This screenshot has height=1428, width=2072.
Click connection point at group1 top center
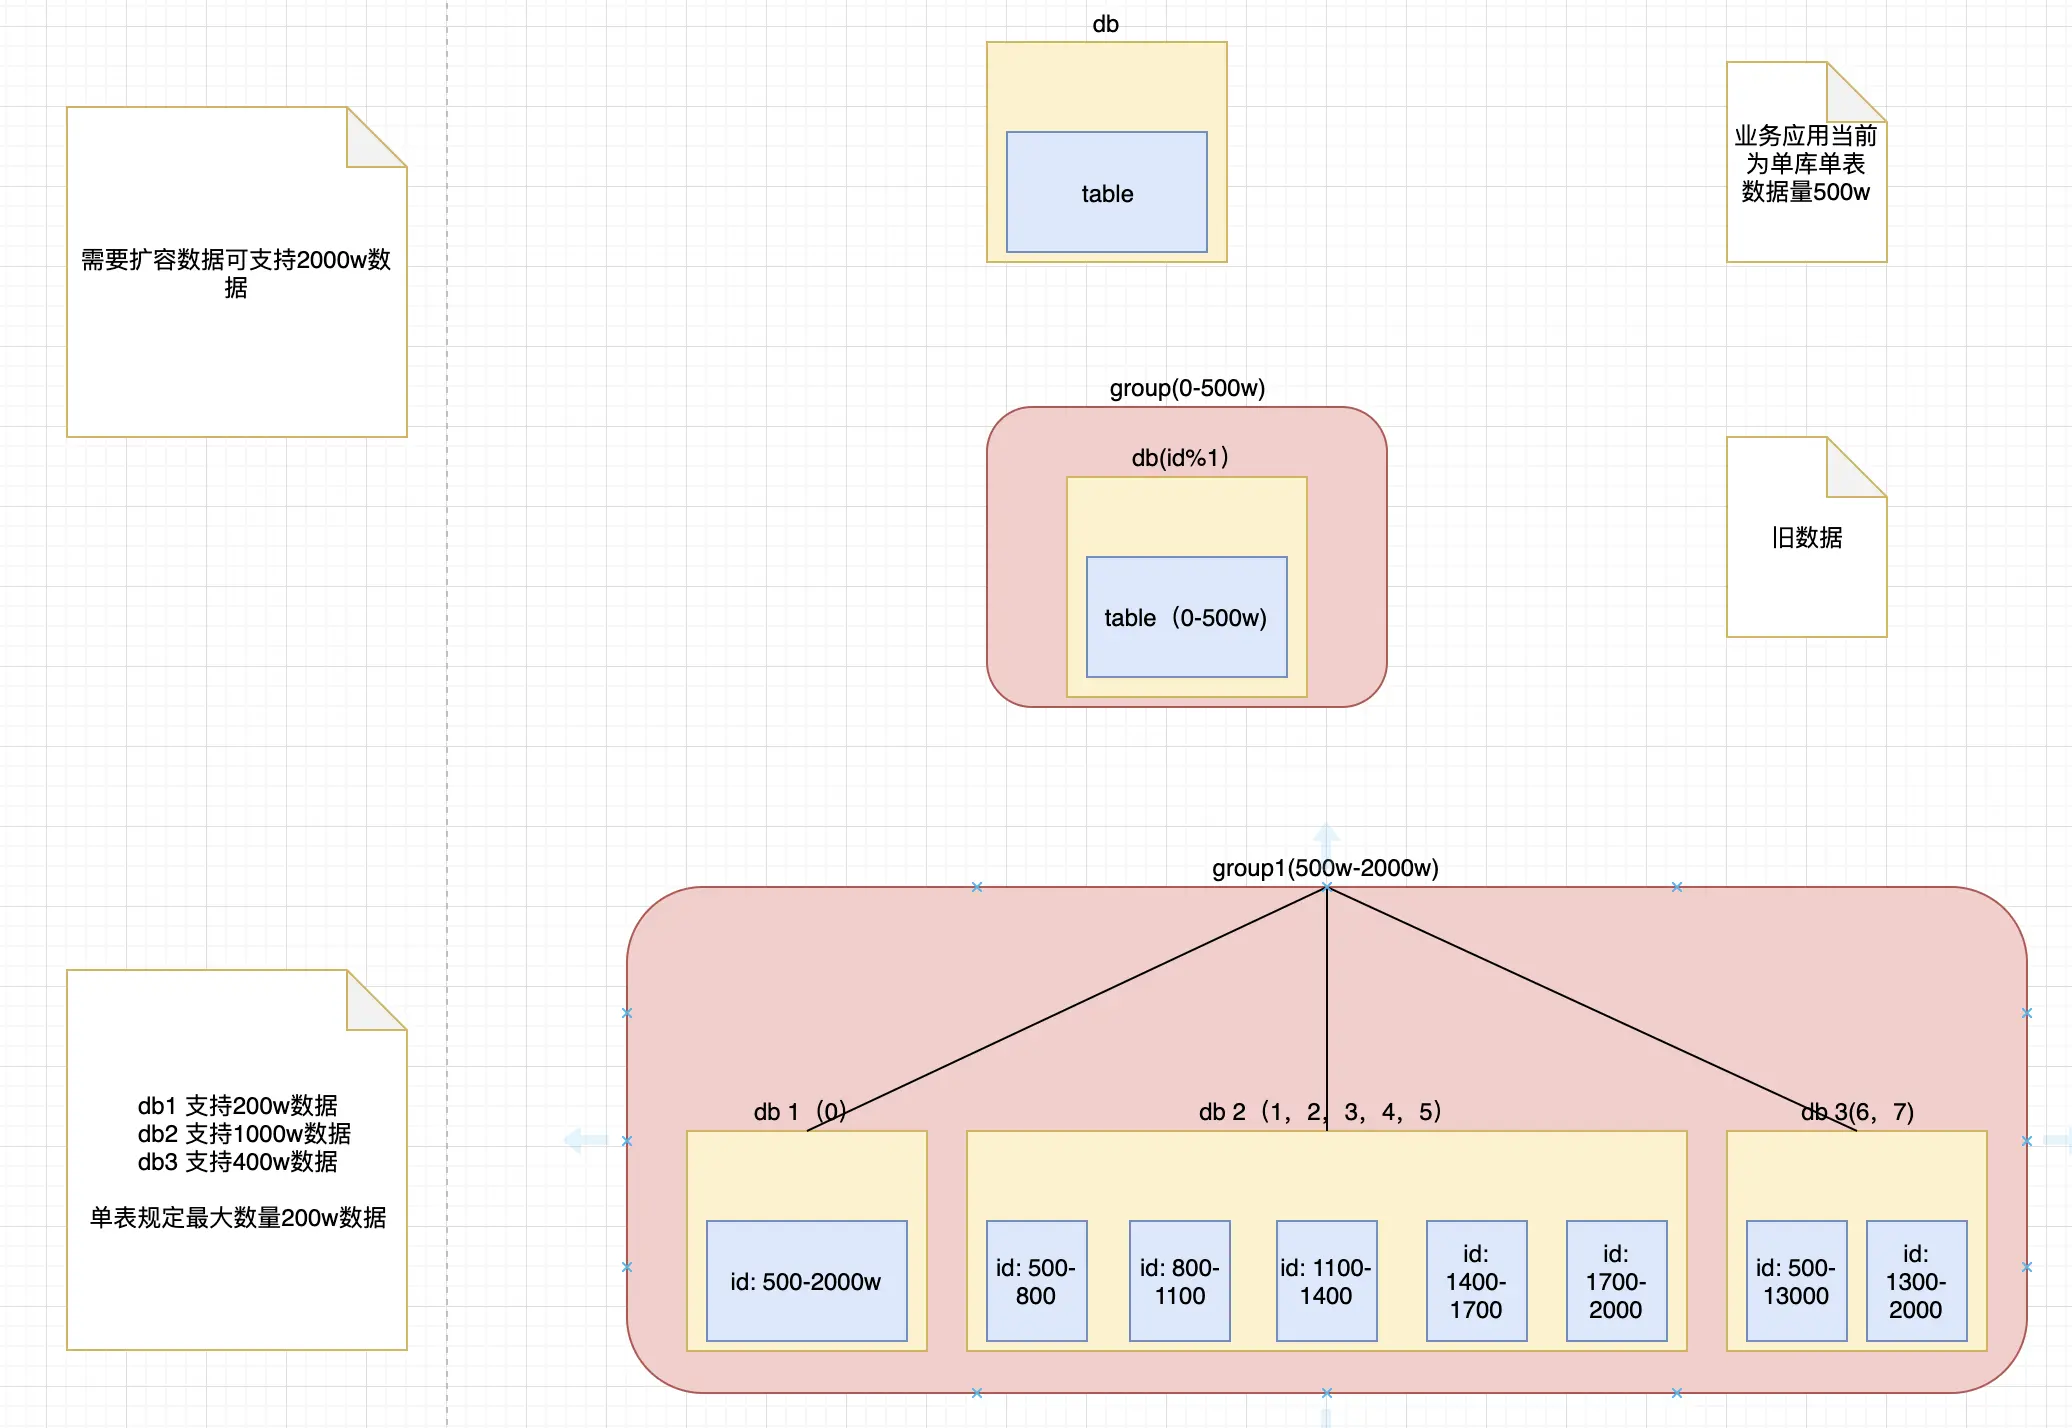[1326, 887]
